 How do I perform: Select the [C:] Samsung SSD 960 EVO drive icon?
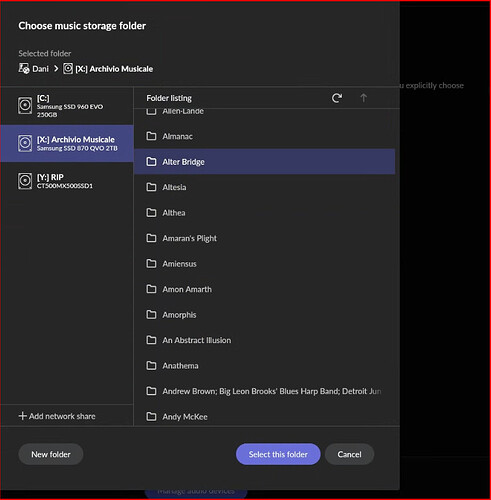point(25,106)
